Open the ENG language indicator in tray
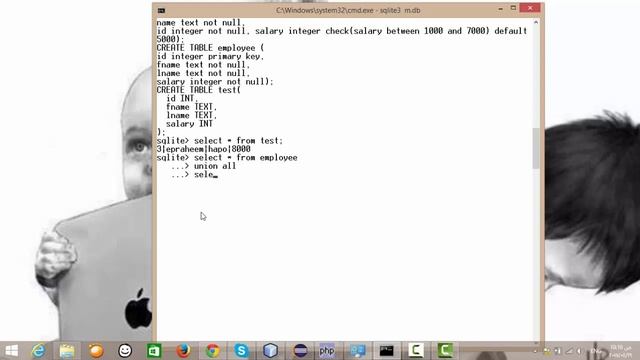The image size is (640, 360). [x=596, y=351]
